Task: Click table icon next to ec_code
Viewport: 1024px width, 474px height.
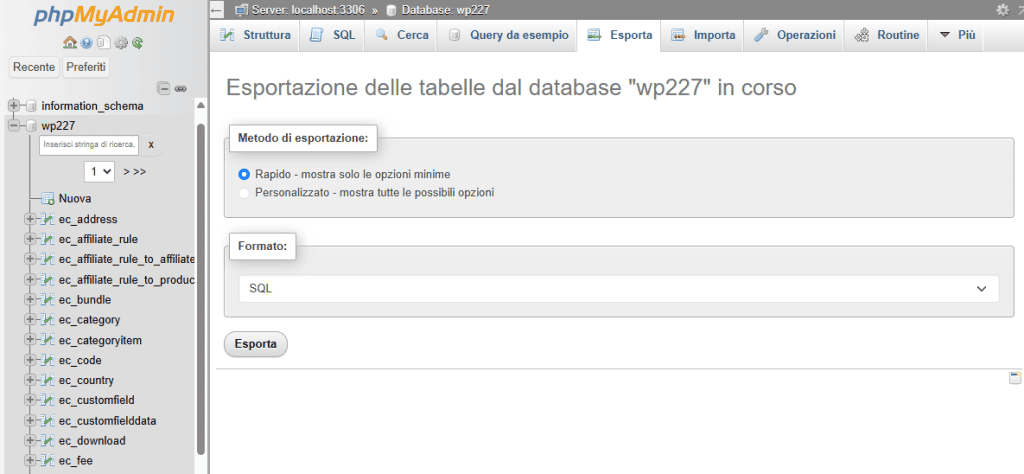Action: 47,360
